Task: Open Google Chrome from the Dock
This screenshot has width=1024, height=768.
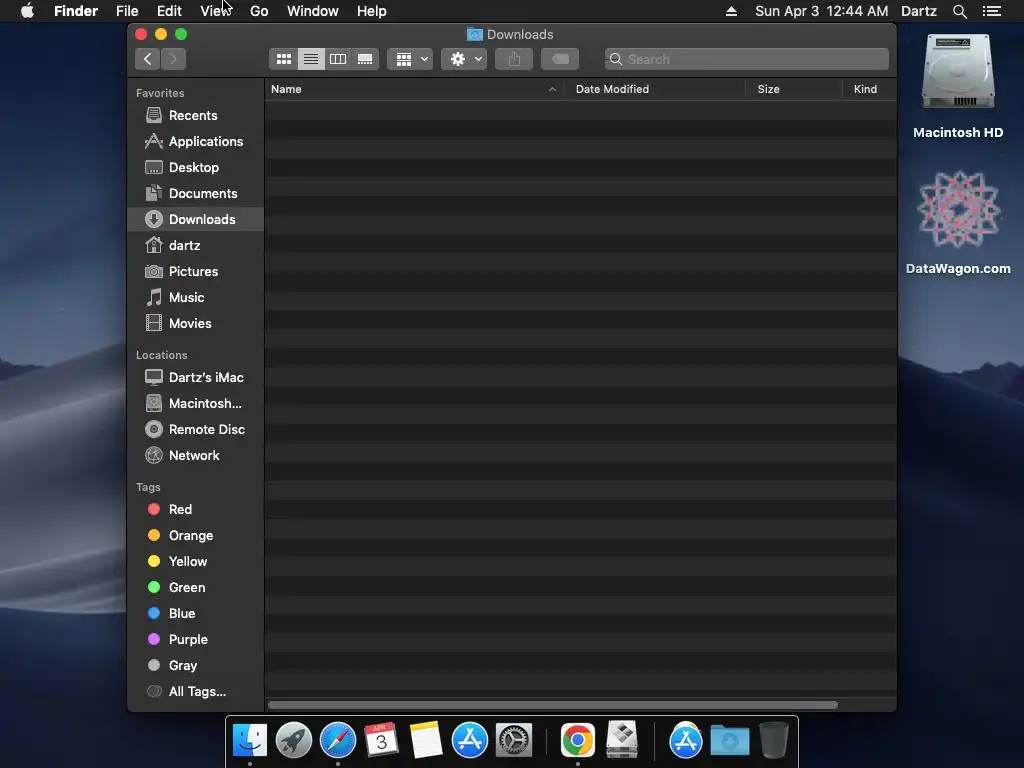Action: click(x=577, y=740)
